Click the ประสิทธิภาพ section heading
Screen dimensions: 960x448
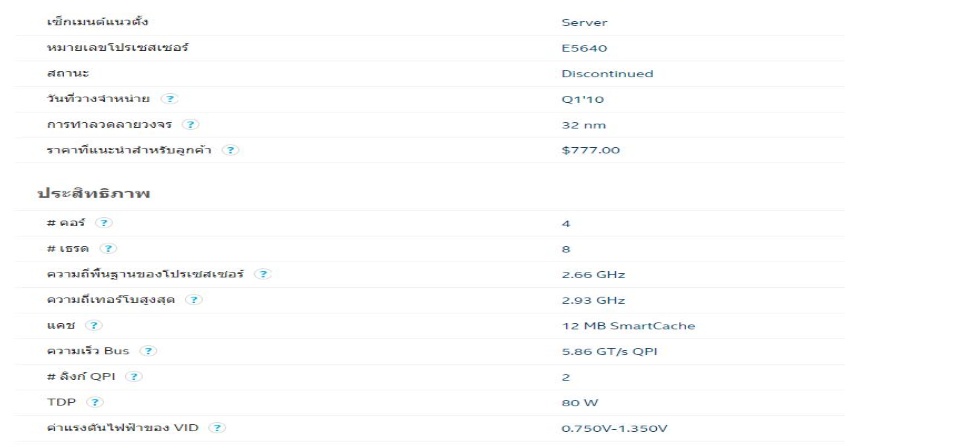coord(93,194)
